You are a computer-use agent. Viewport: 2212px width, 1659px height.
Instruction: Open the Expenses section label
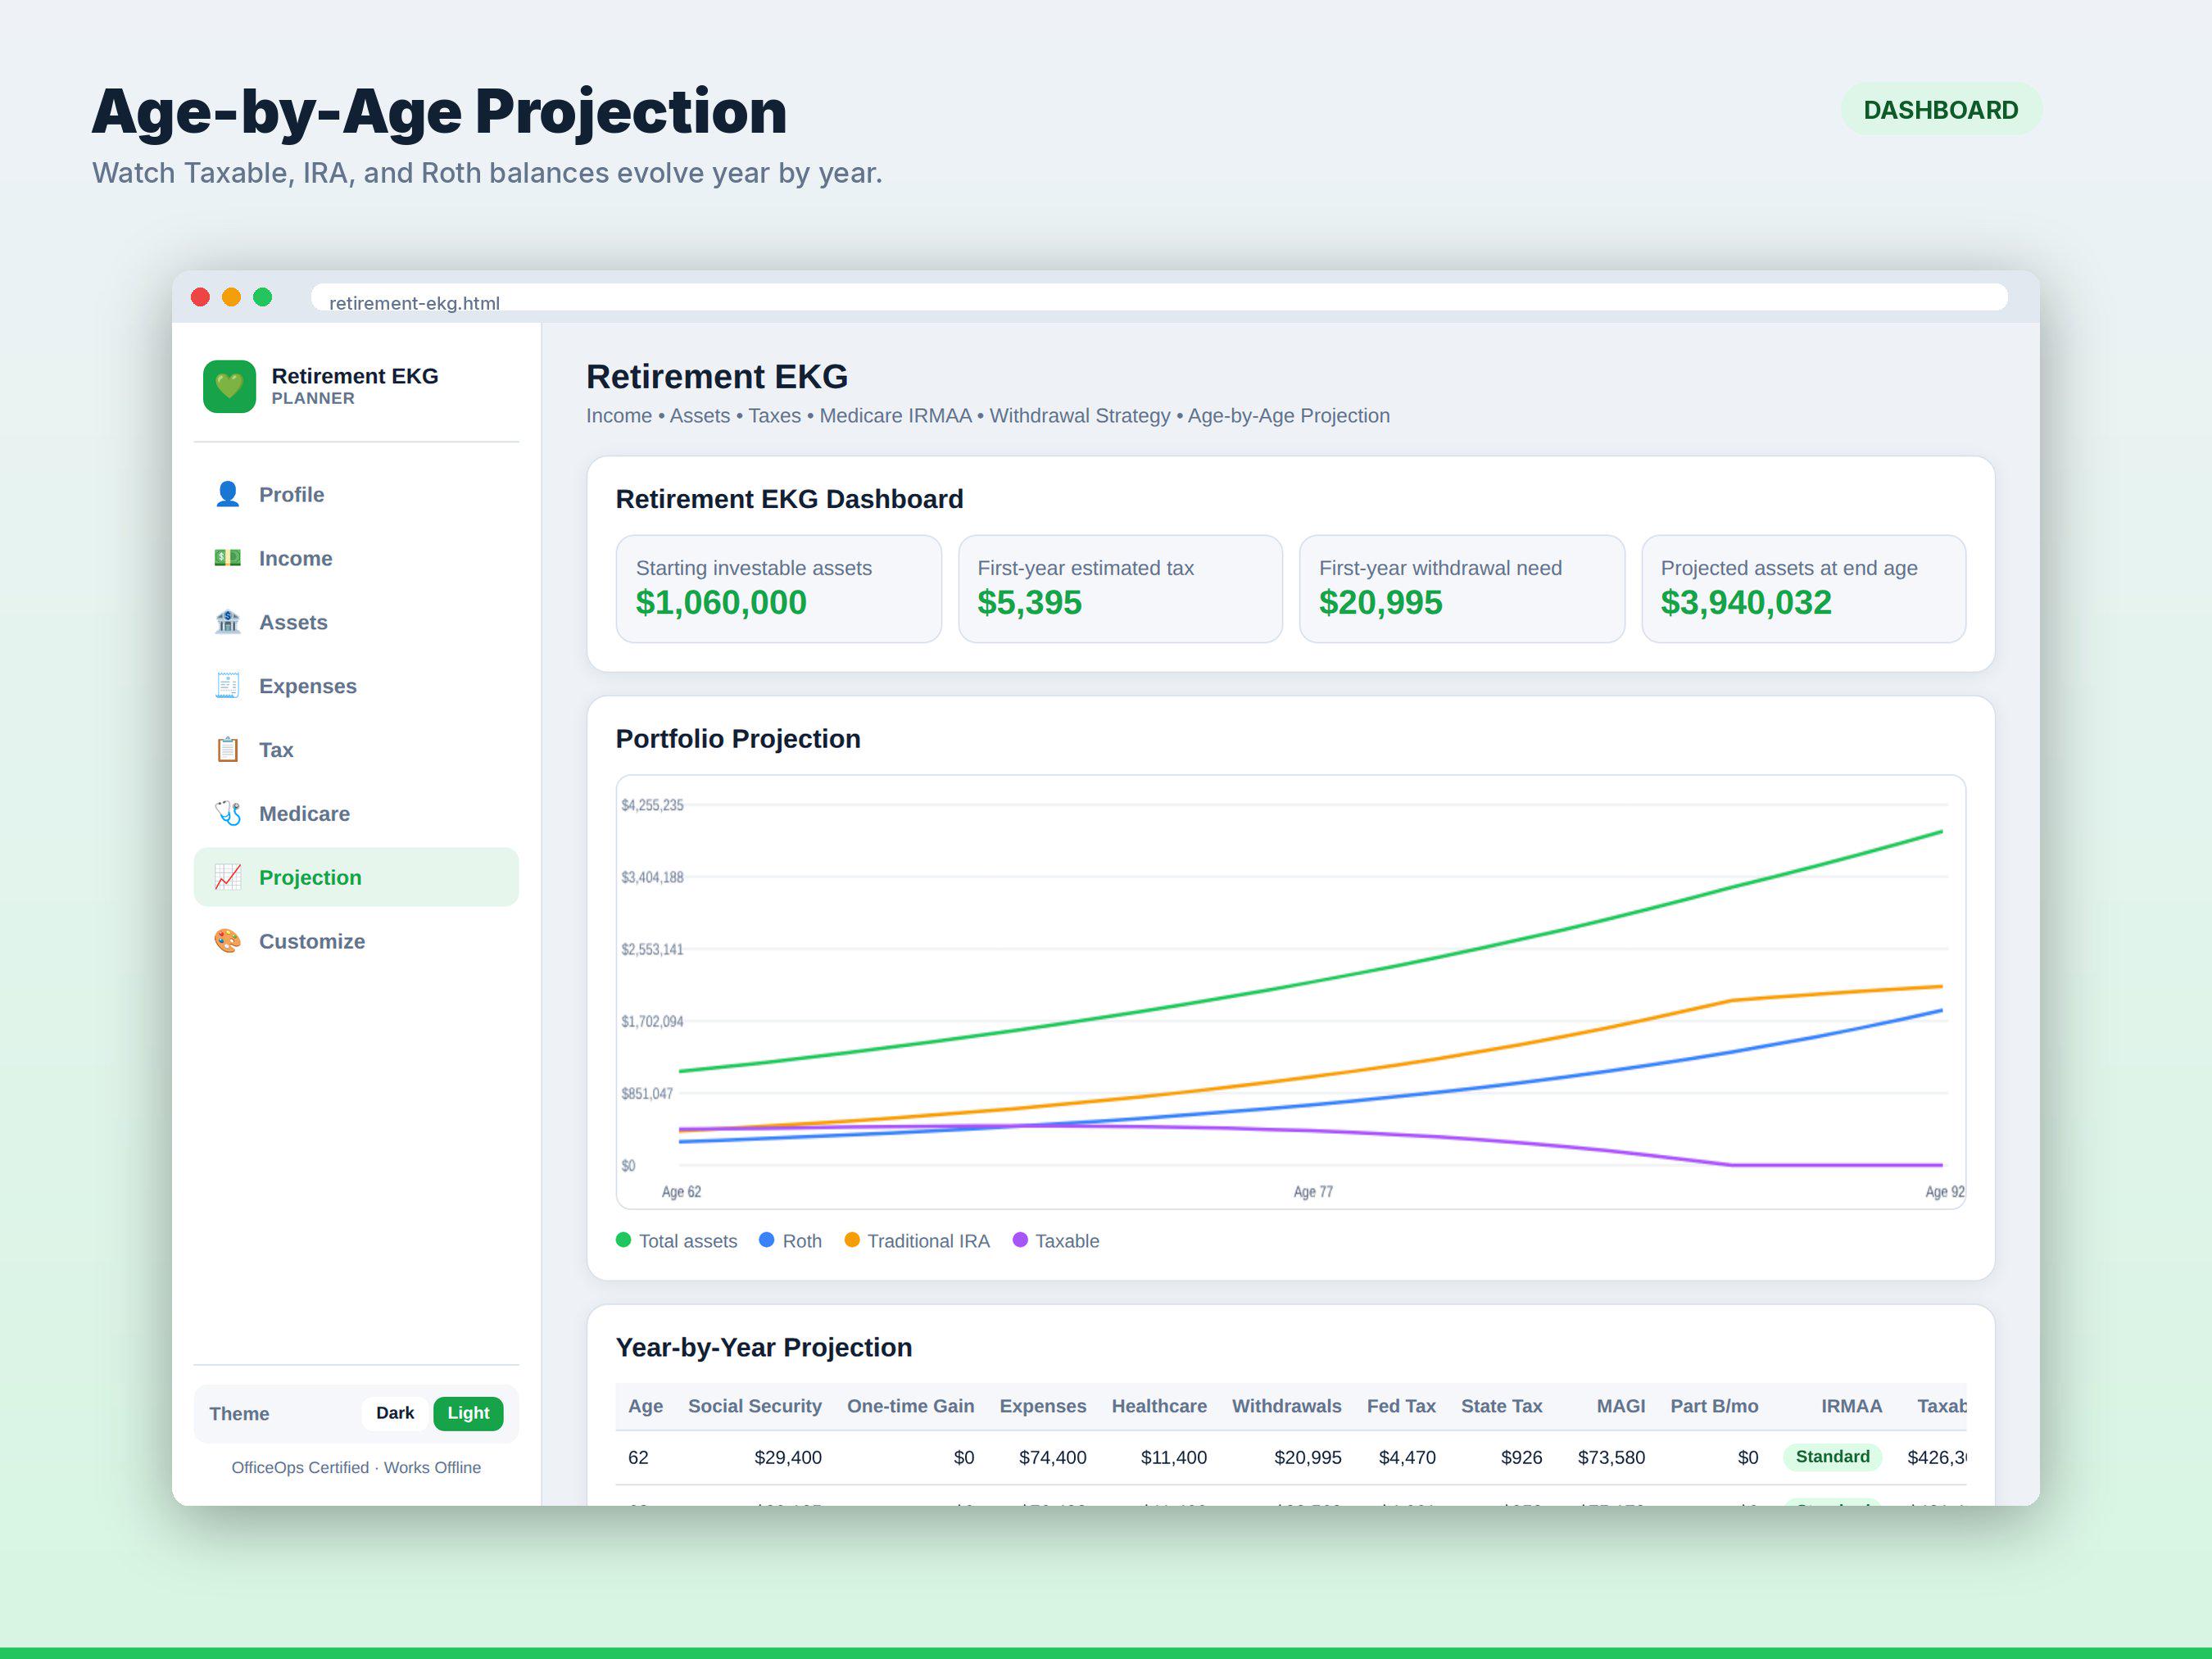(x=308, y=686)
